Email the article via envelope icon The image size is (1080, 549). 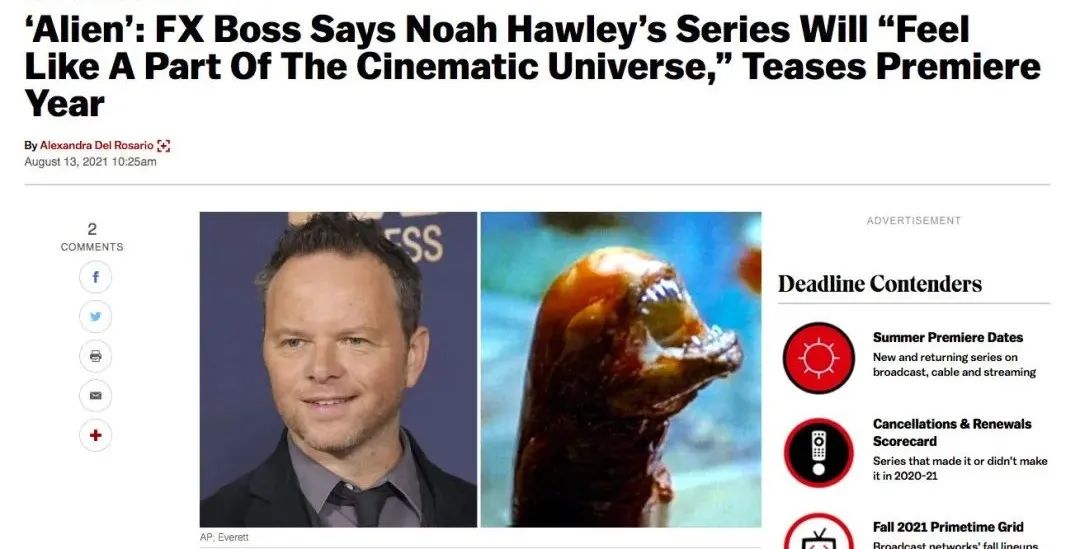(95, 395)
